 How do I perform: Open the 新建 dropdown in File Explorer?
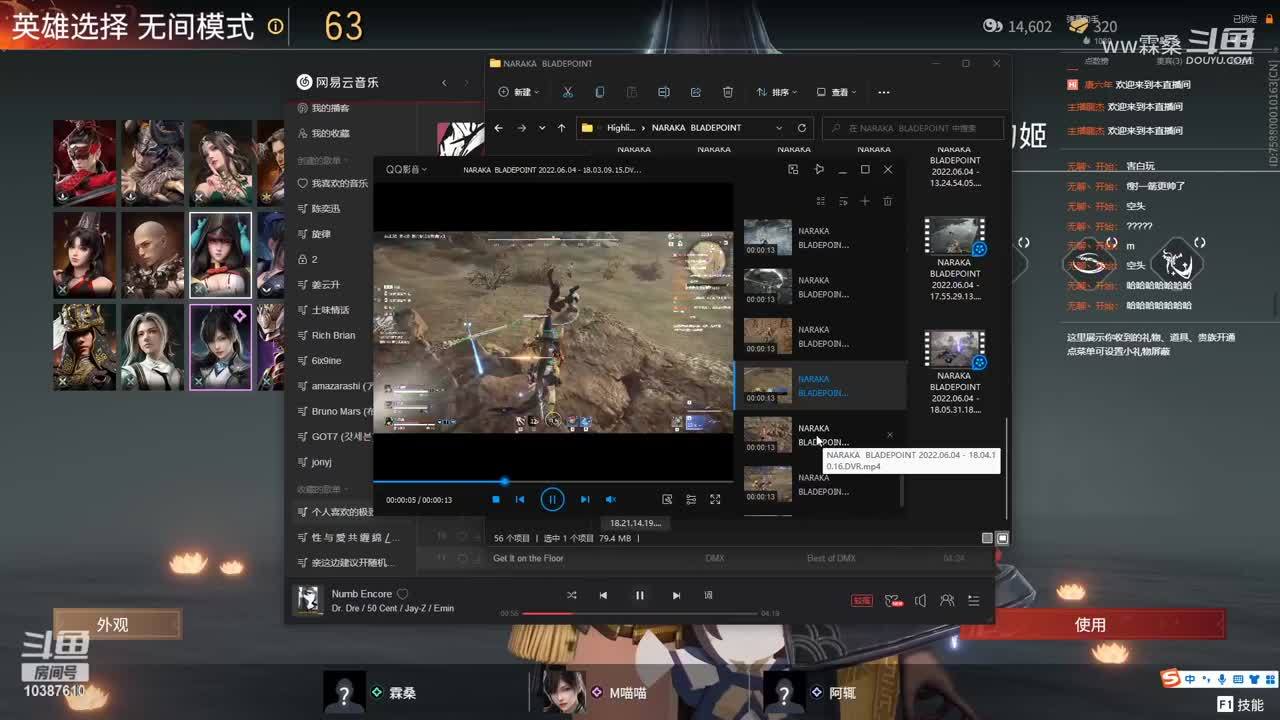click(x=519, y=92)
